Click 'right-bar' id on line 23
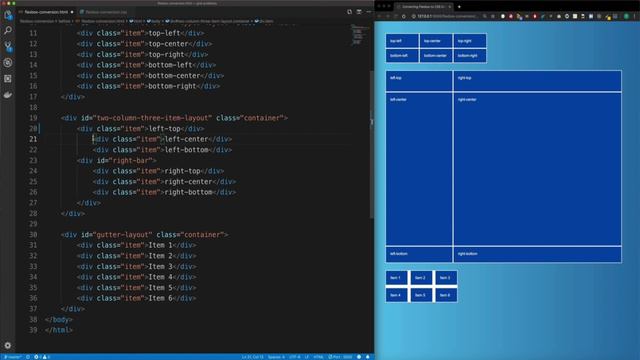The image size is (640, 360). [x=132, y=160]
